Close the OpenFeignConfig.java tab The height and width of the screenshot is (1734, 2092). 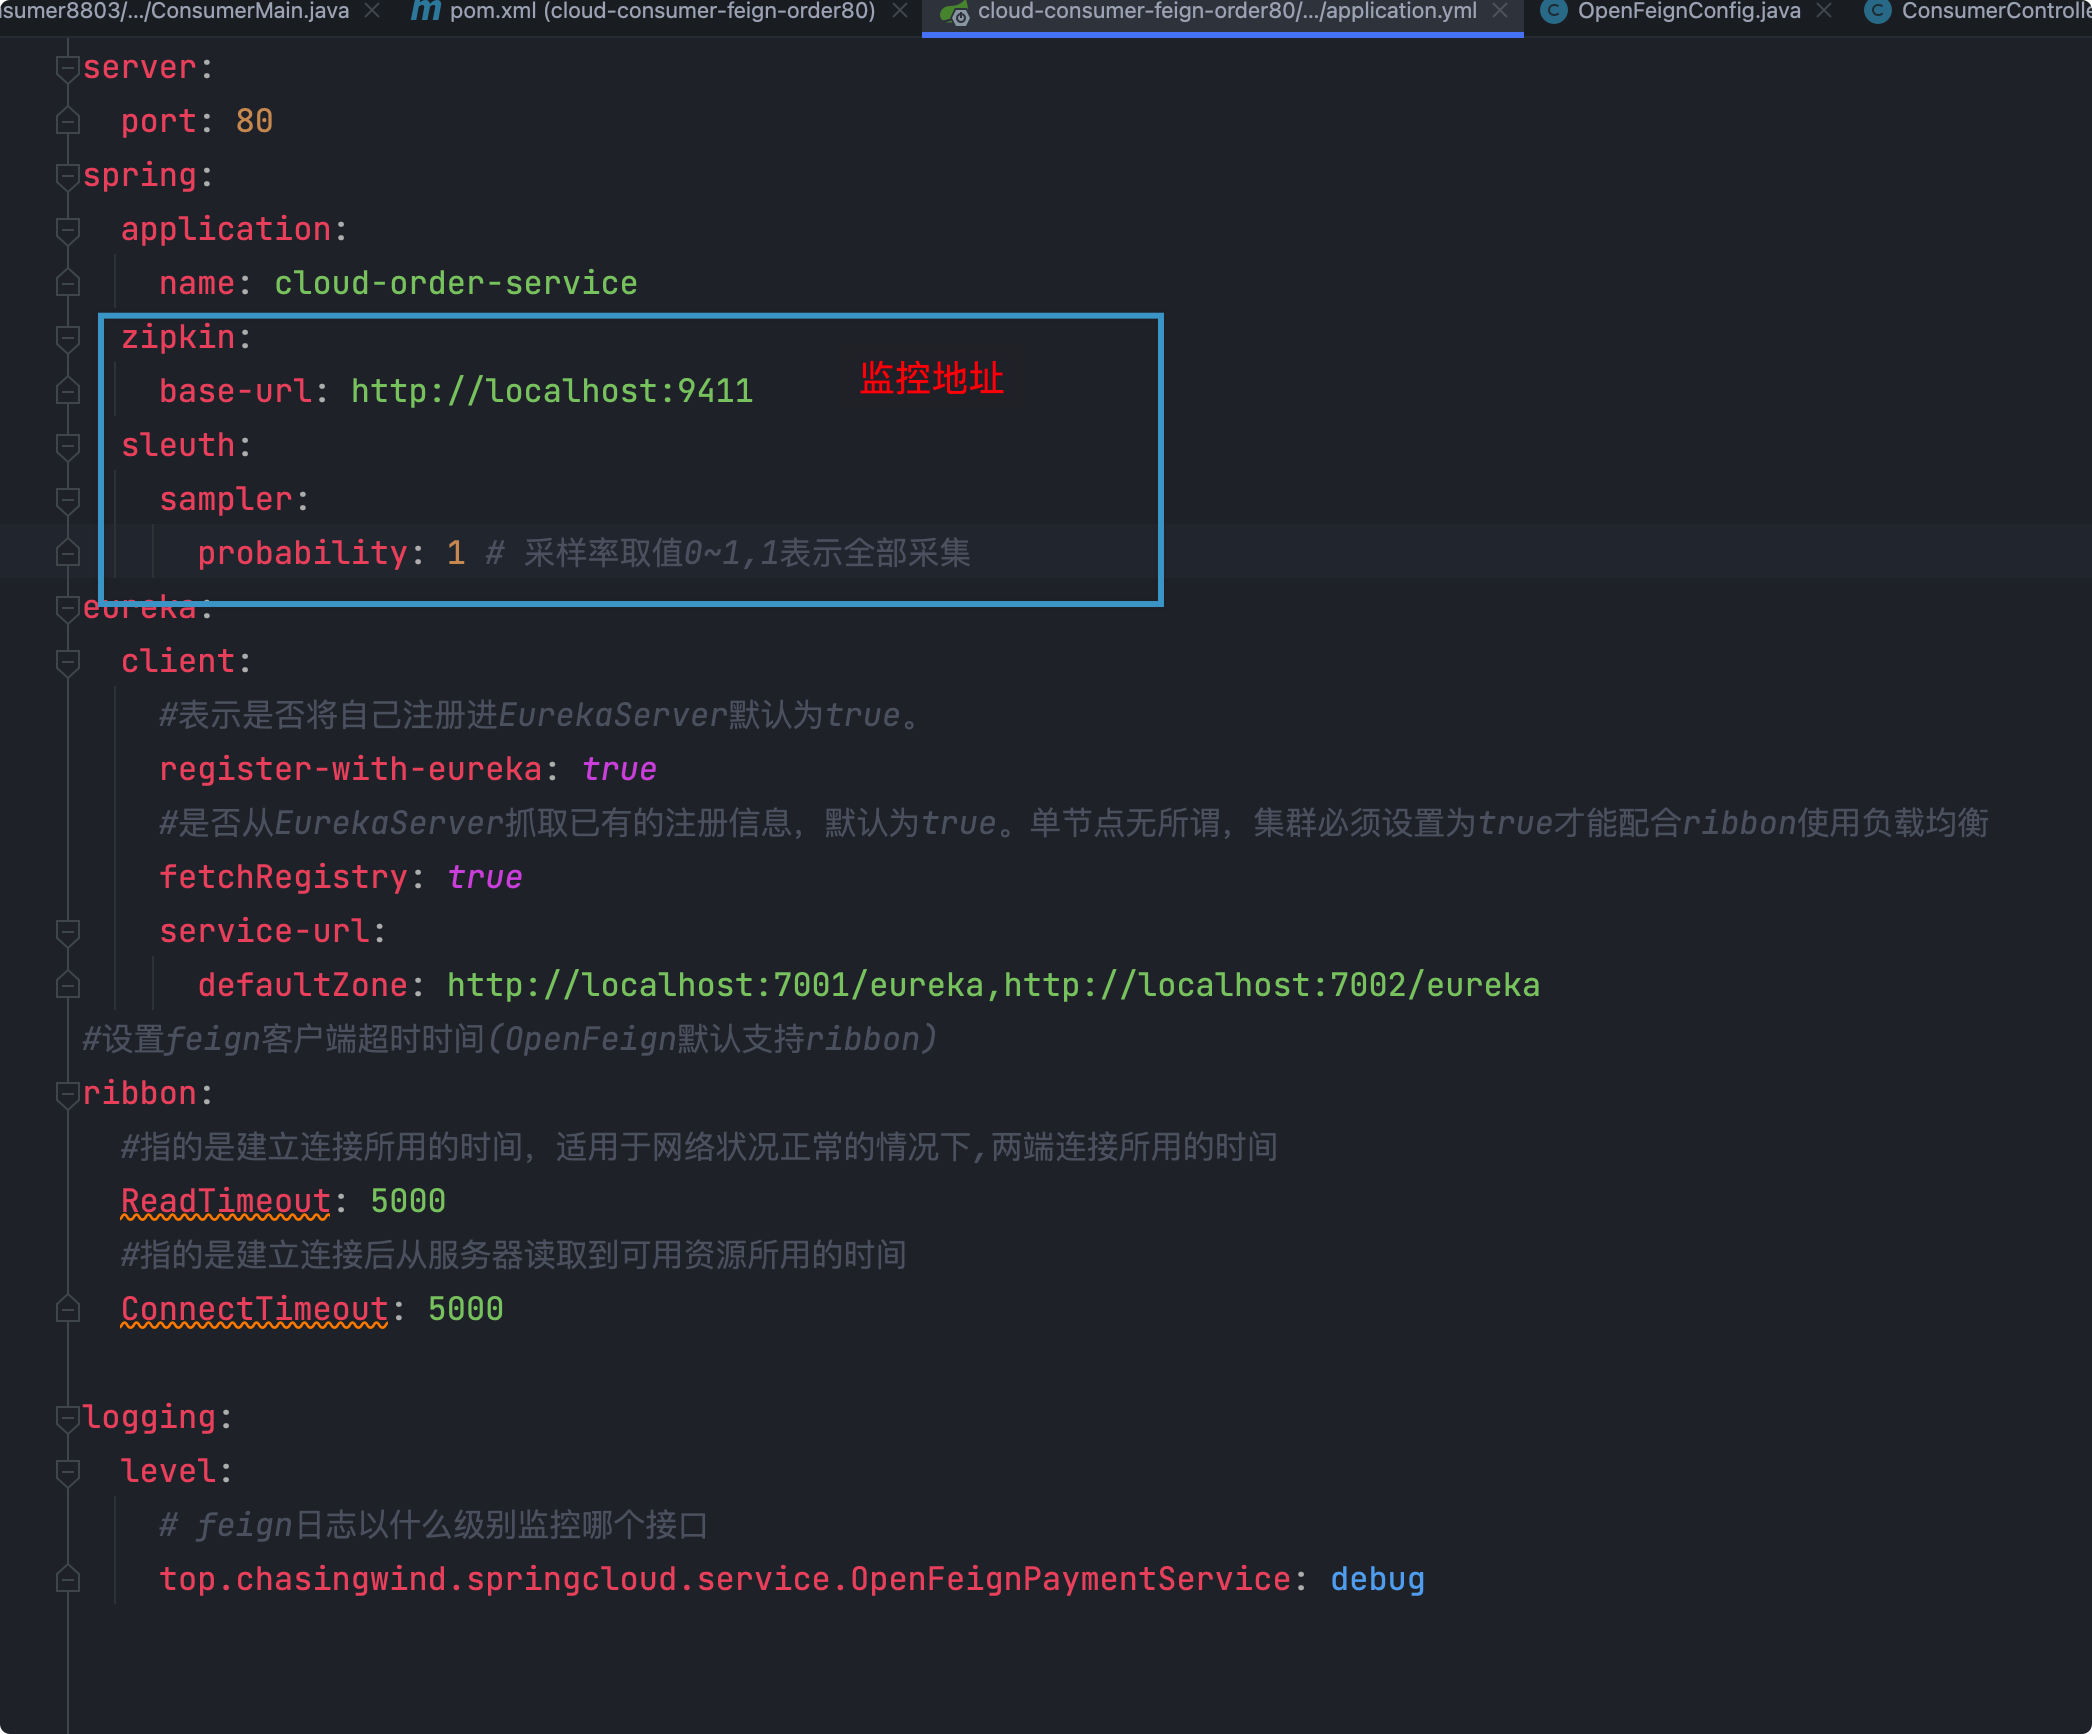pyautogui.click(x=1824, y=11)
